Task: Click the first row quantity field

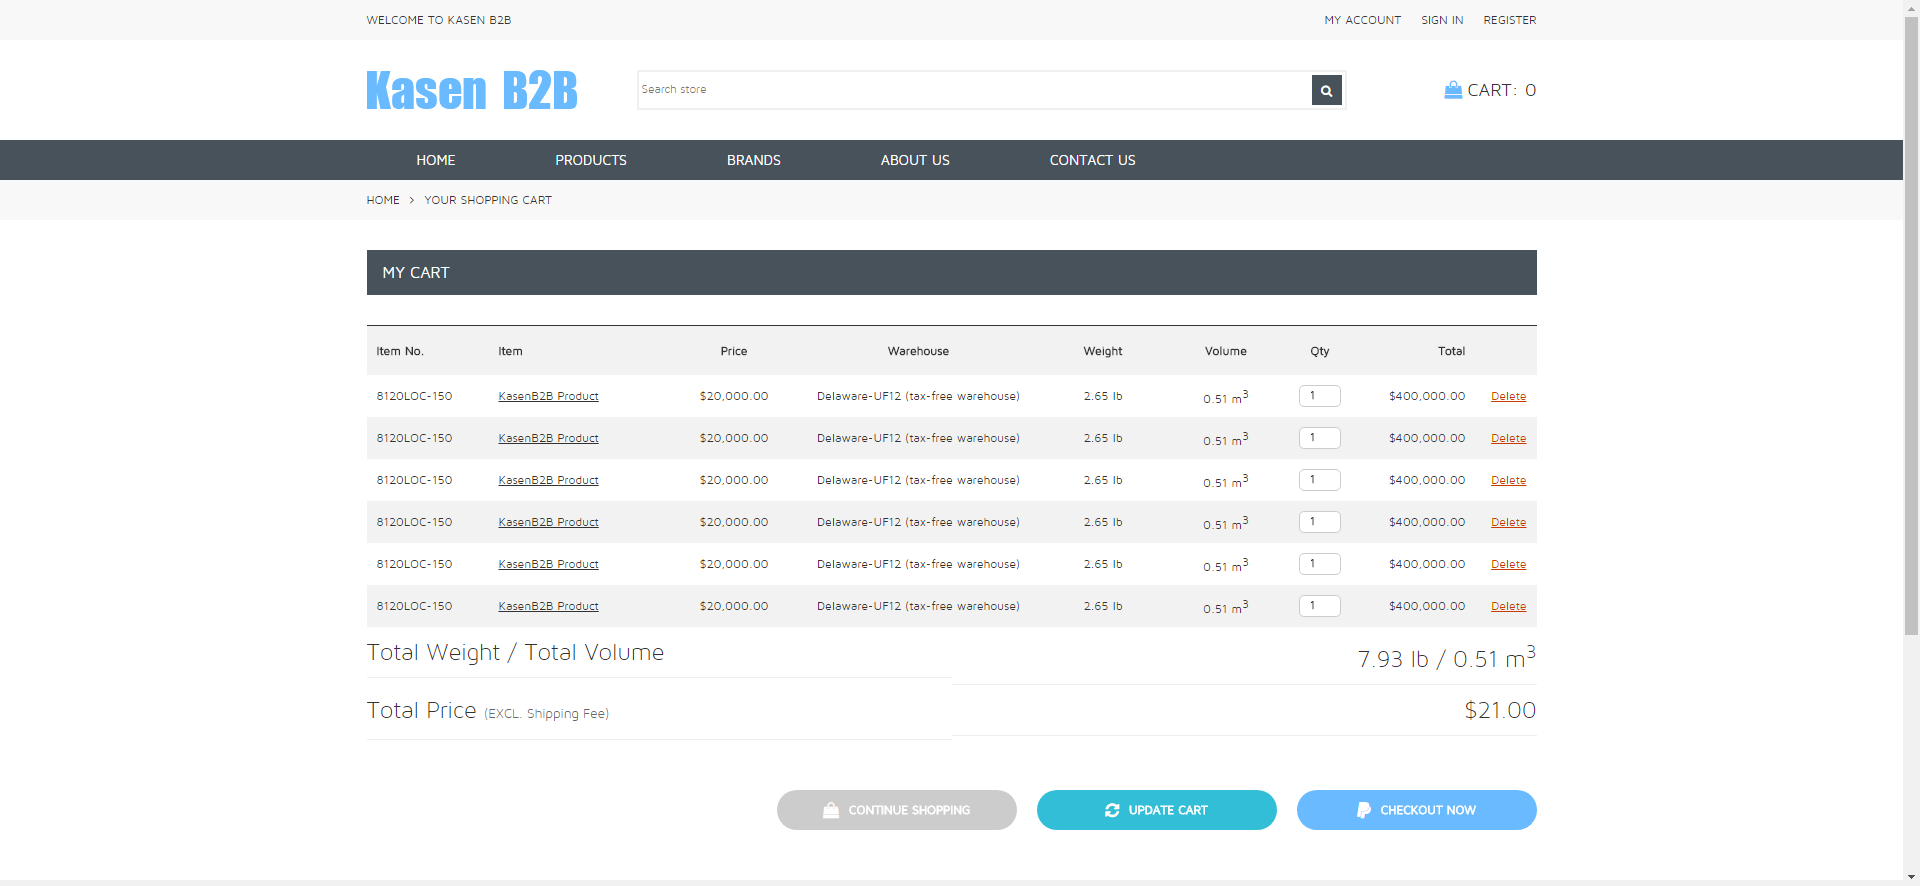Action: (x=1319, y=396)
